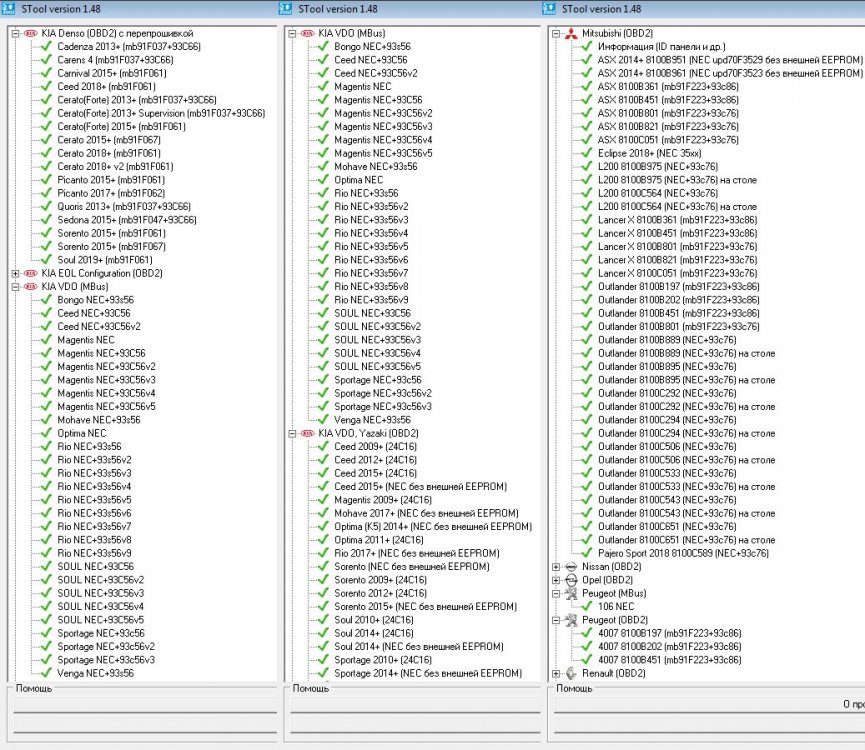
Task: Click the green check beside Pajero Sport 2018
Action: pos(588,553)
